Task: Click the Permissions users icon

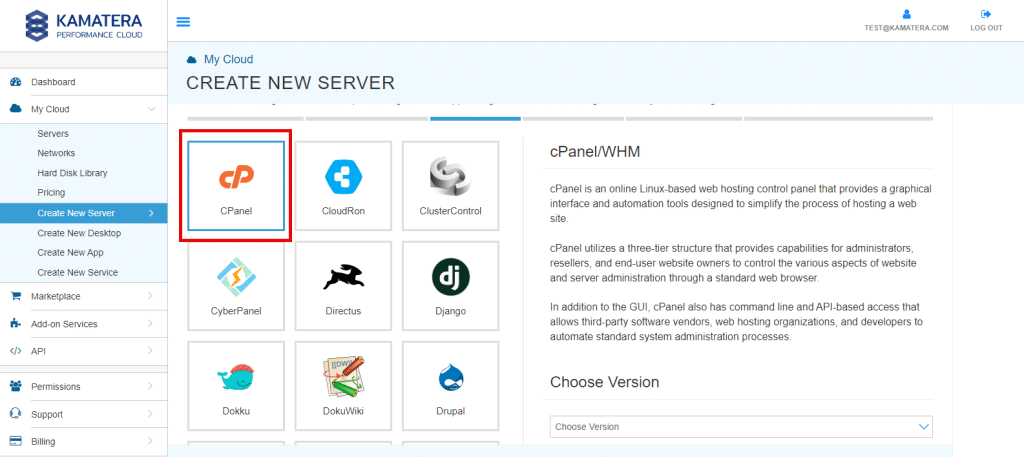Action: (x=16, y=386)
